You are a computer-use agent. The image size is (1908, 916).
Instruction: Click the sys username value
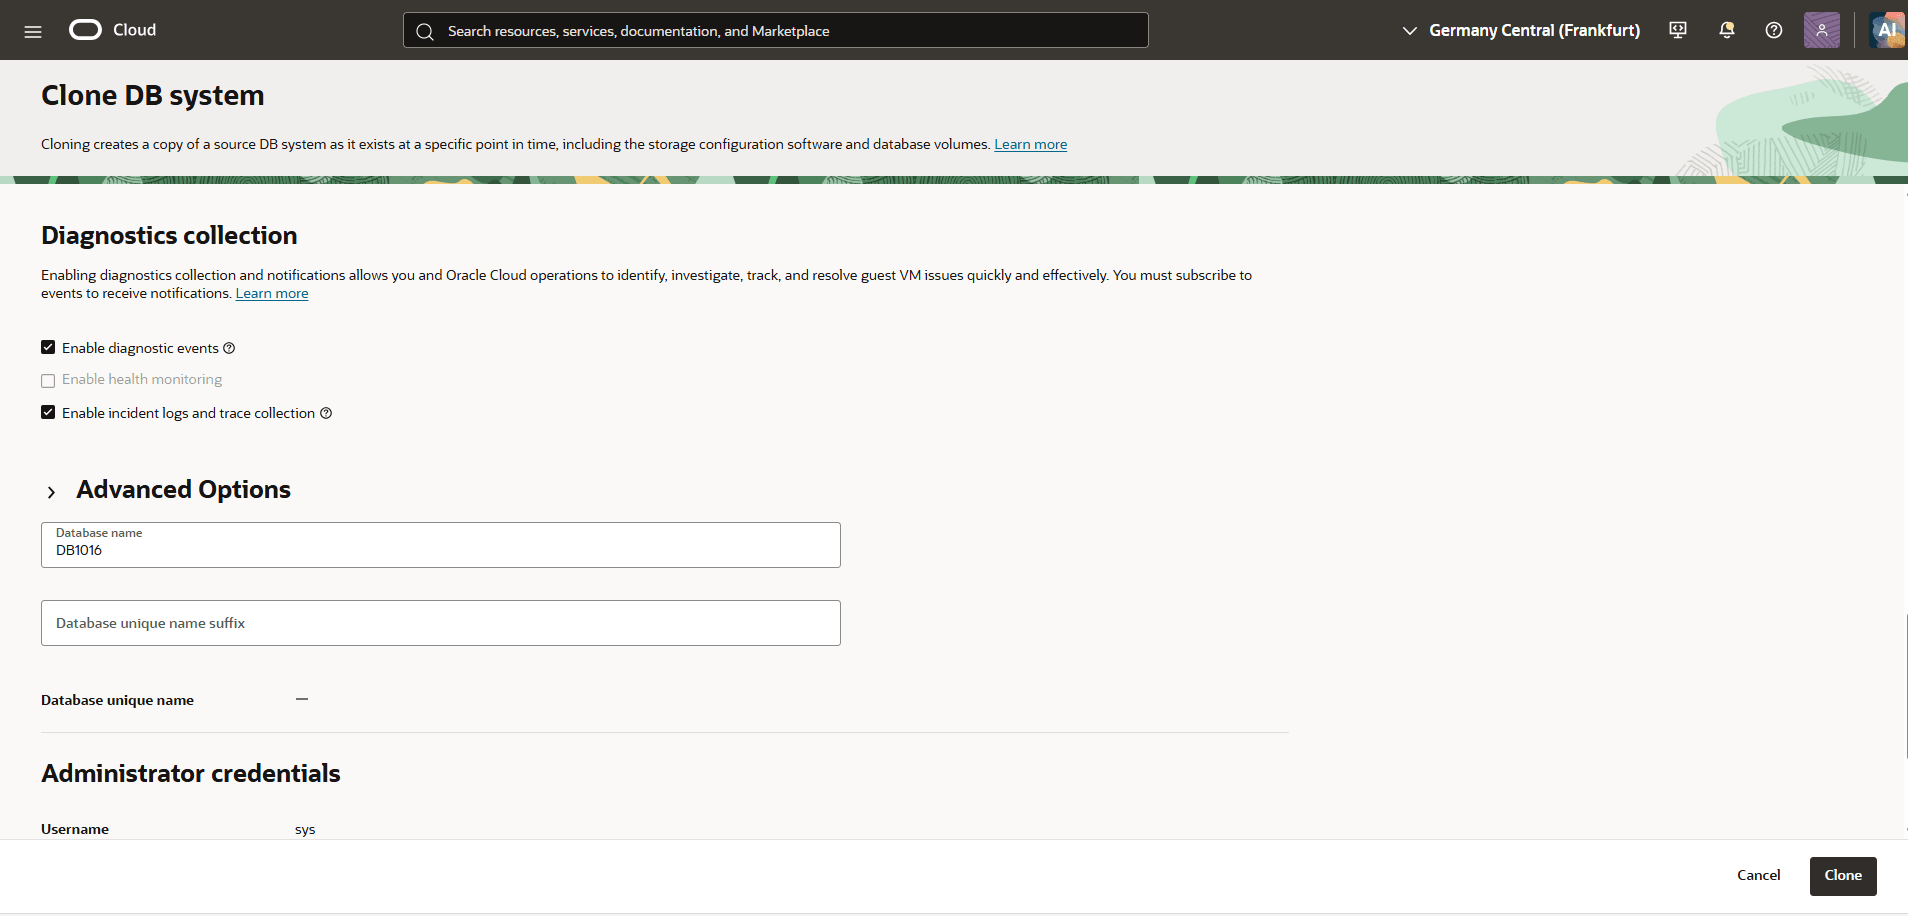(x=305, y=829)
